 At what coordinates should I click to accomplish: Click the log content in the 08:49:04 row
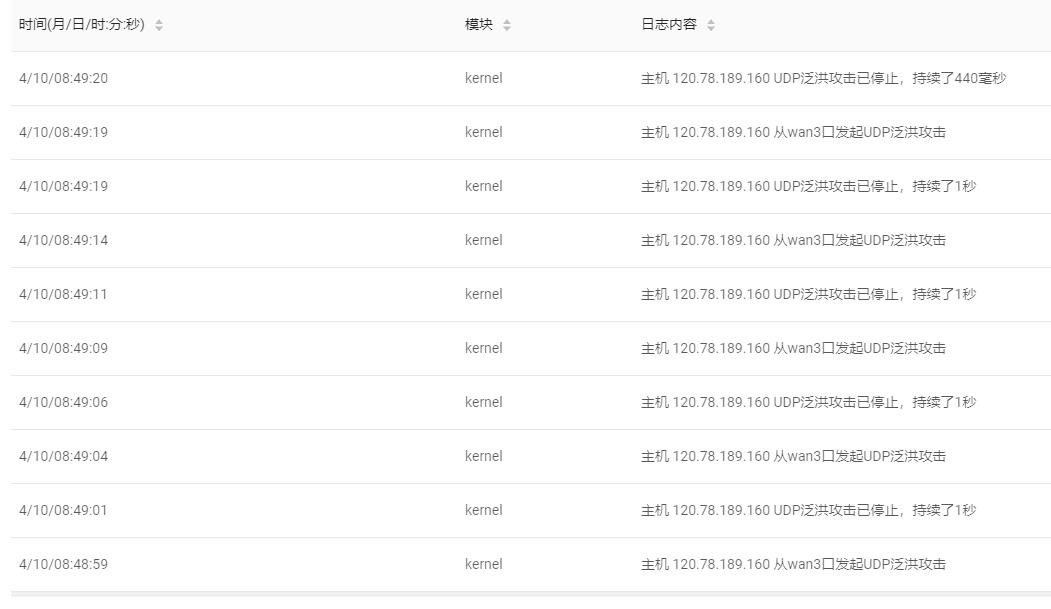point(793,456)
